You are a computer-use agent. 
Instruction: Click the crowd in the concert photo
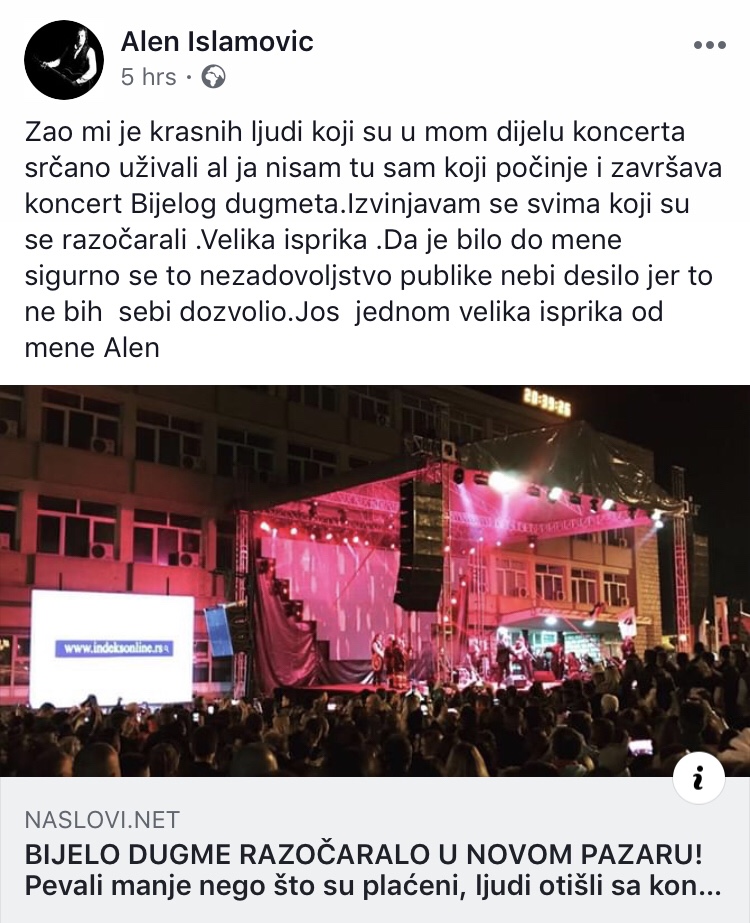[x=375, y=736]
